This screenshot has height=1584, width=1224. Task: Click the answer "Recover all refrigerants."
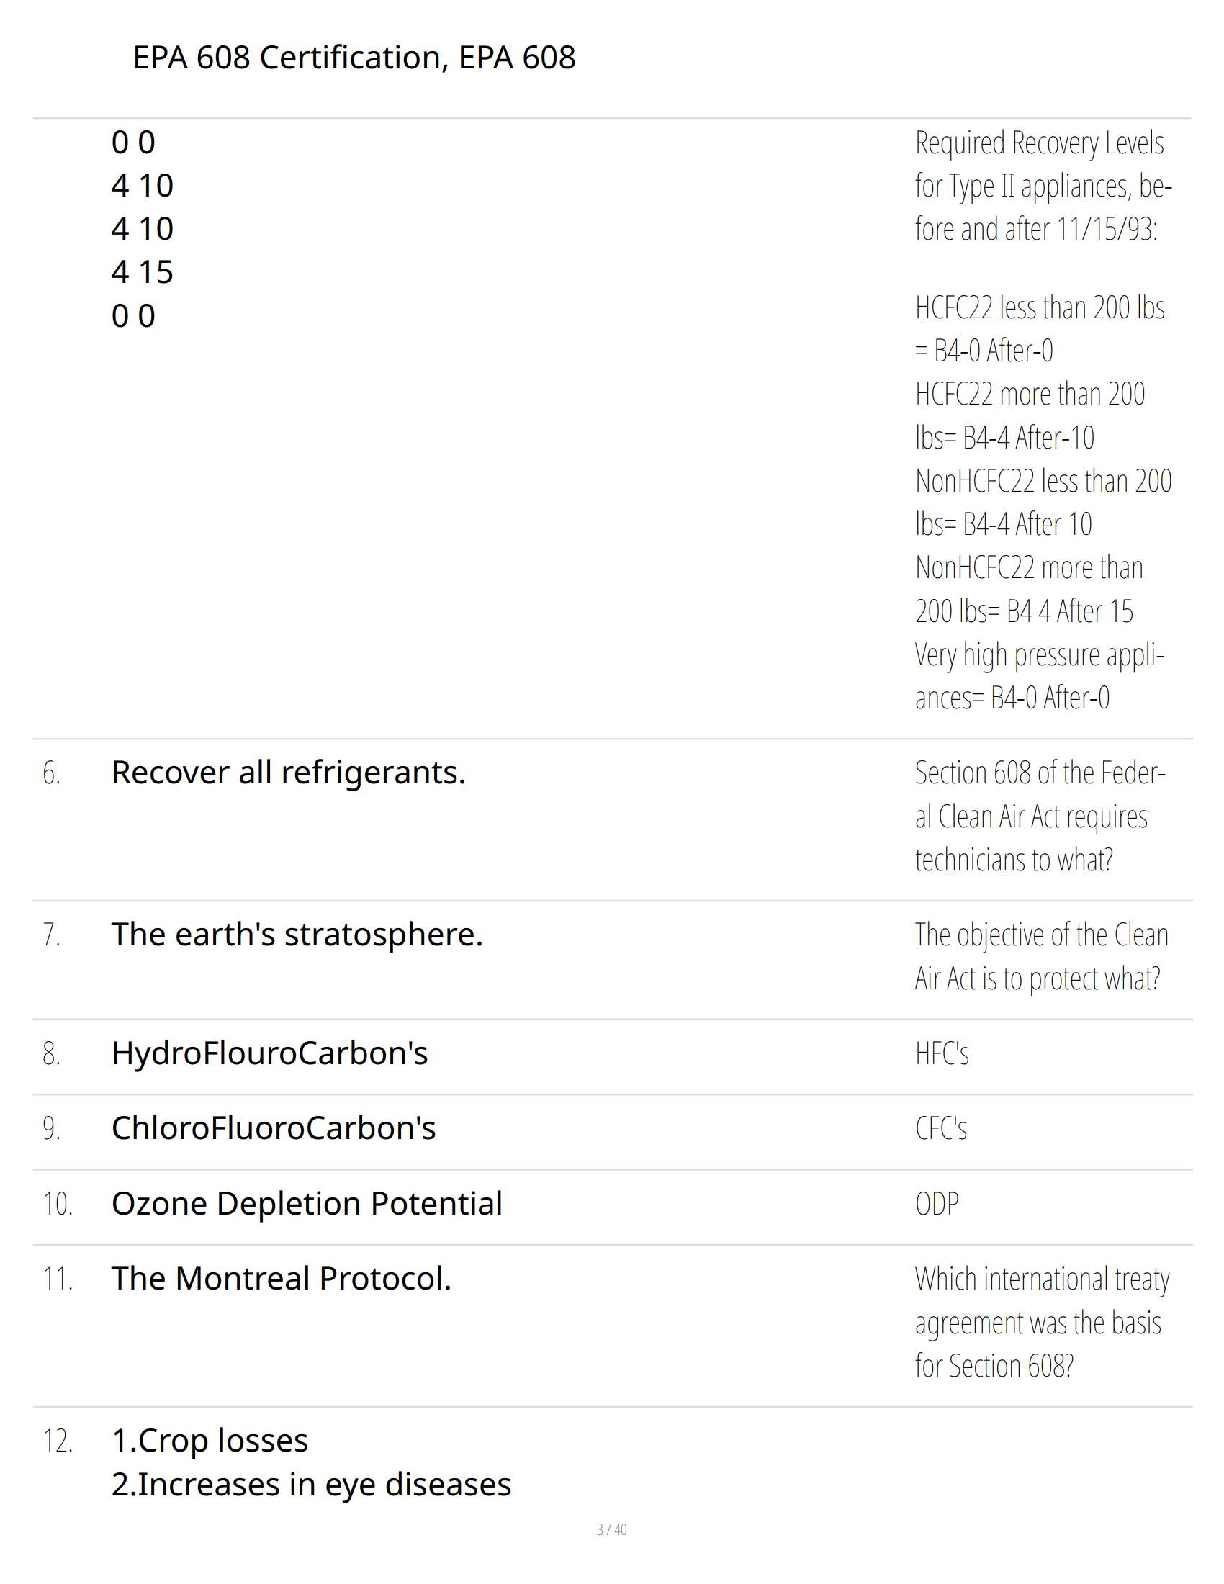(x=288, y=773)
